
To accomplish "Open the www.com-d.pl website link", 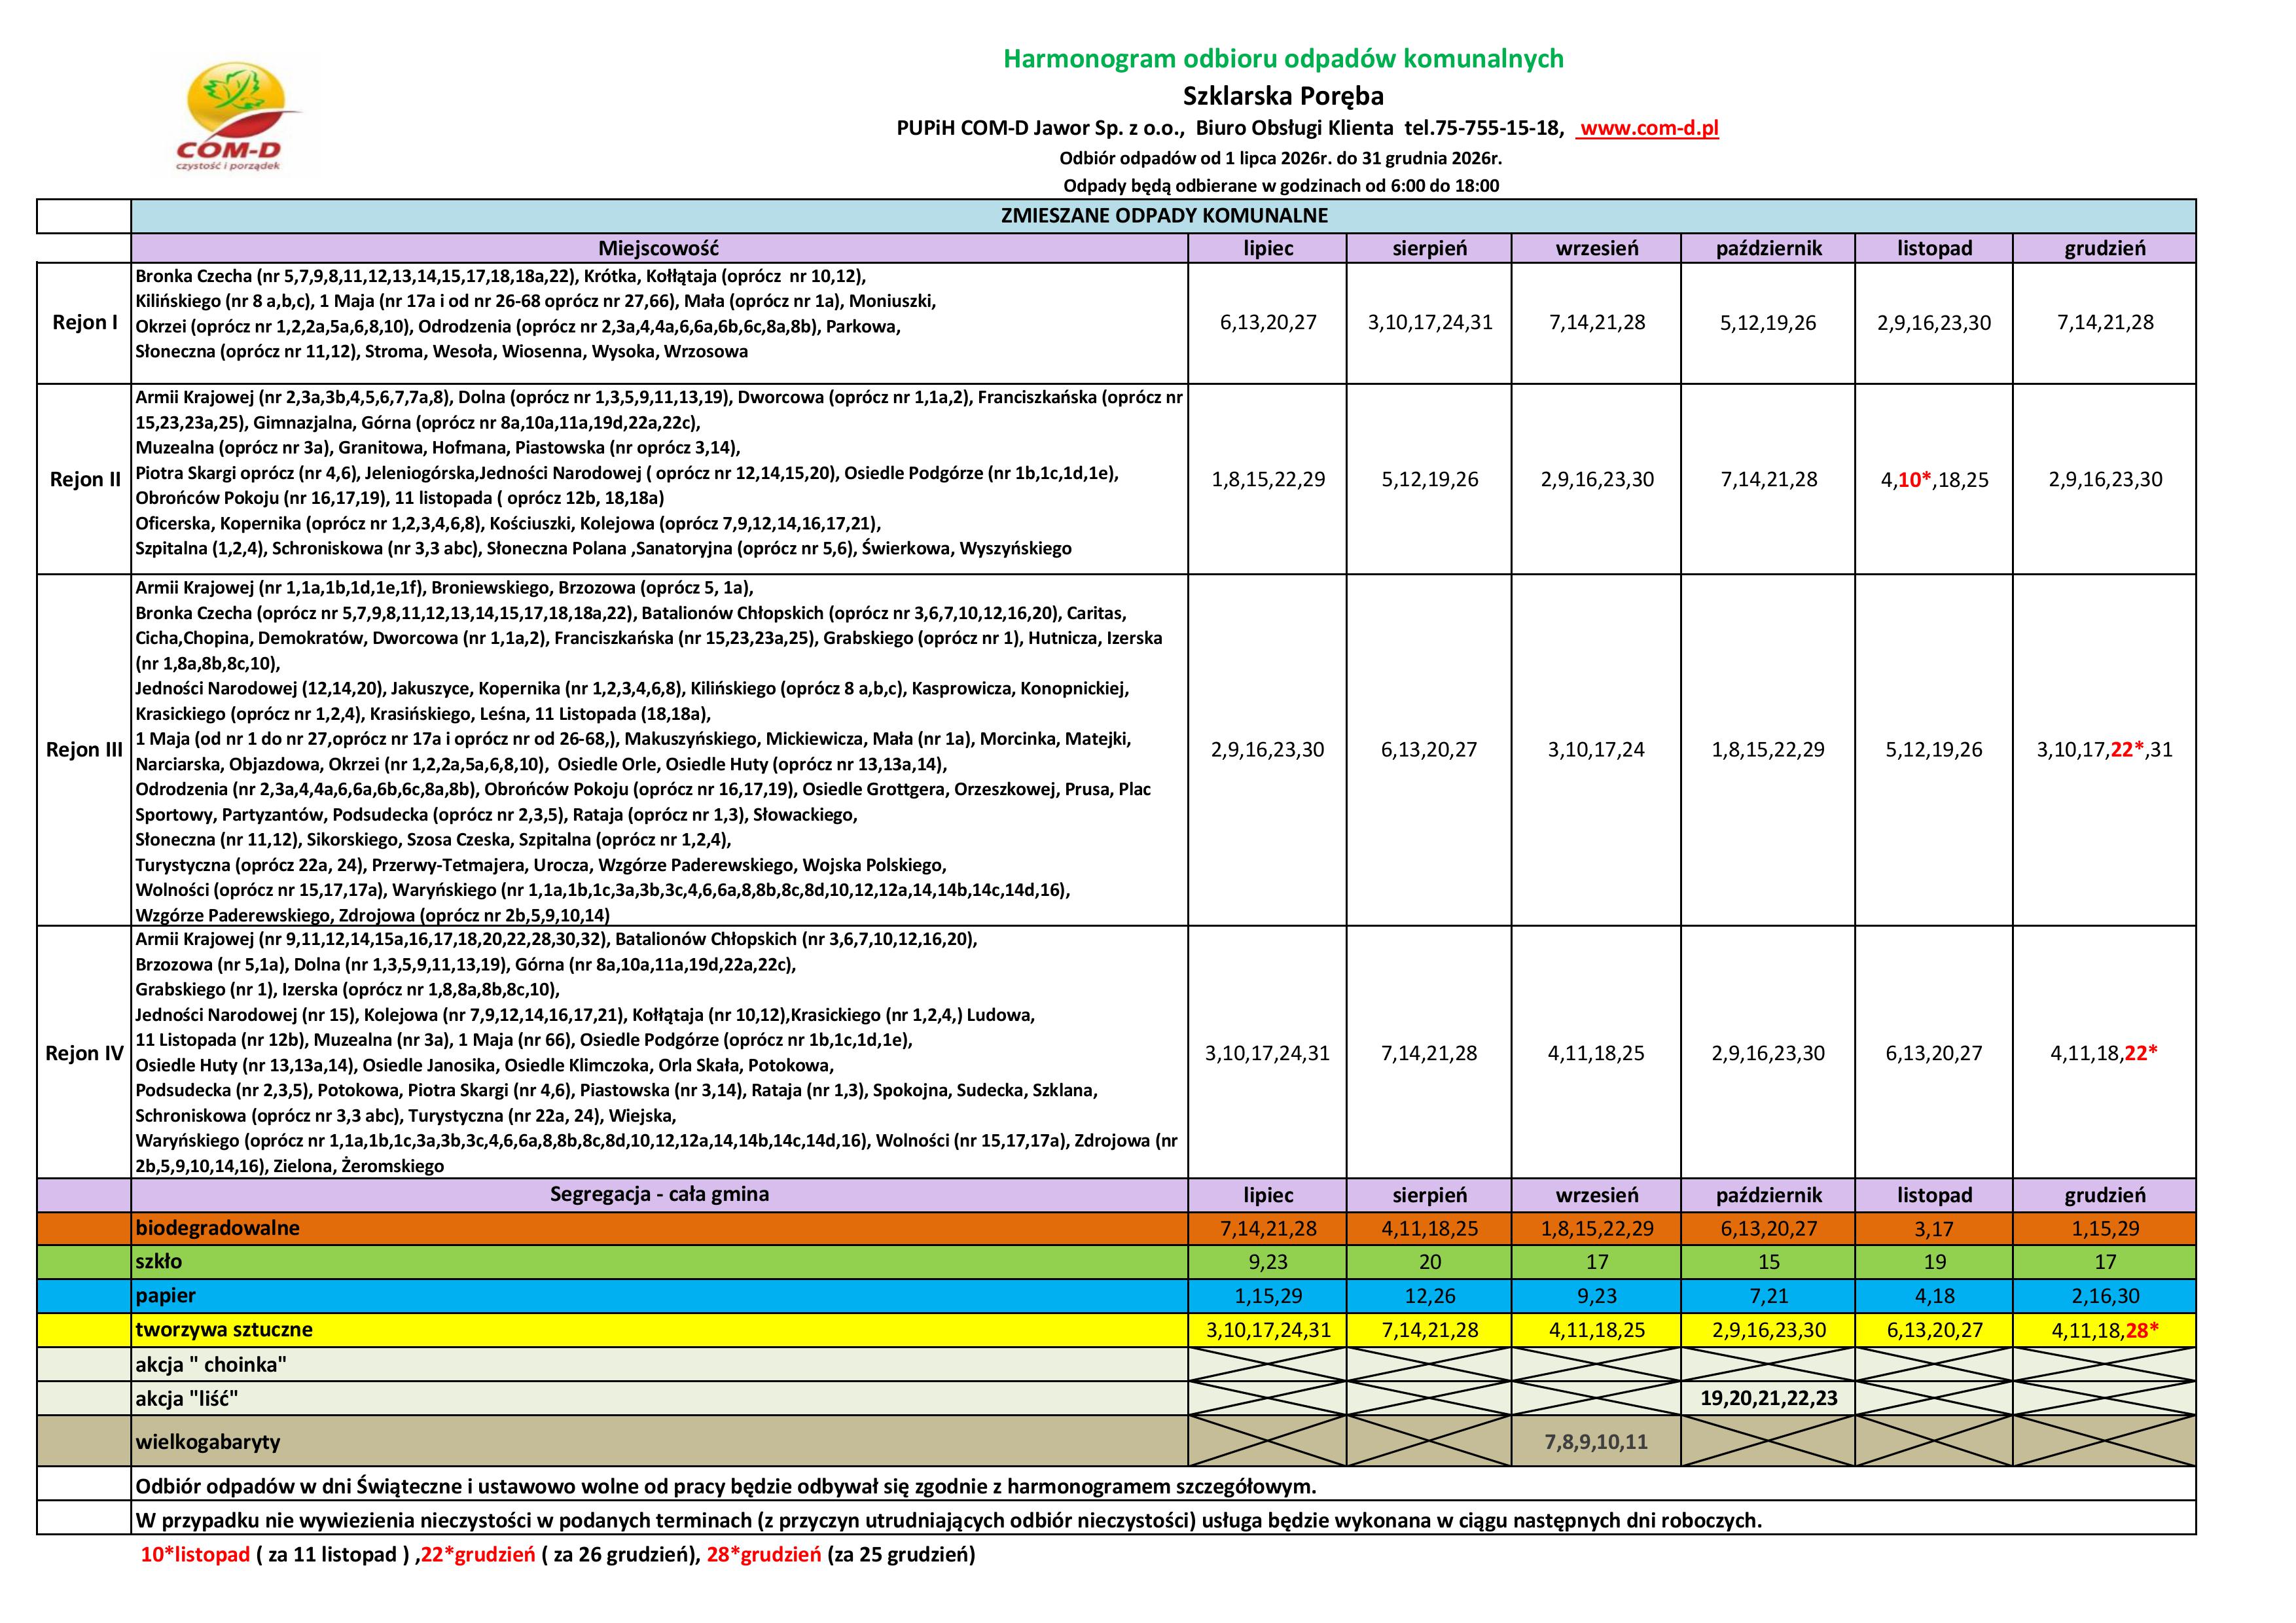I will tap(1647, 128).
